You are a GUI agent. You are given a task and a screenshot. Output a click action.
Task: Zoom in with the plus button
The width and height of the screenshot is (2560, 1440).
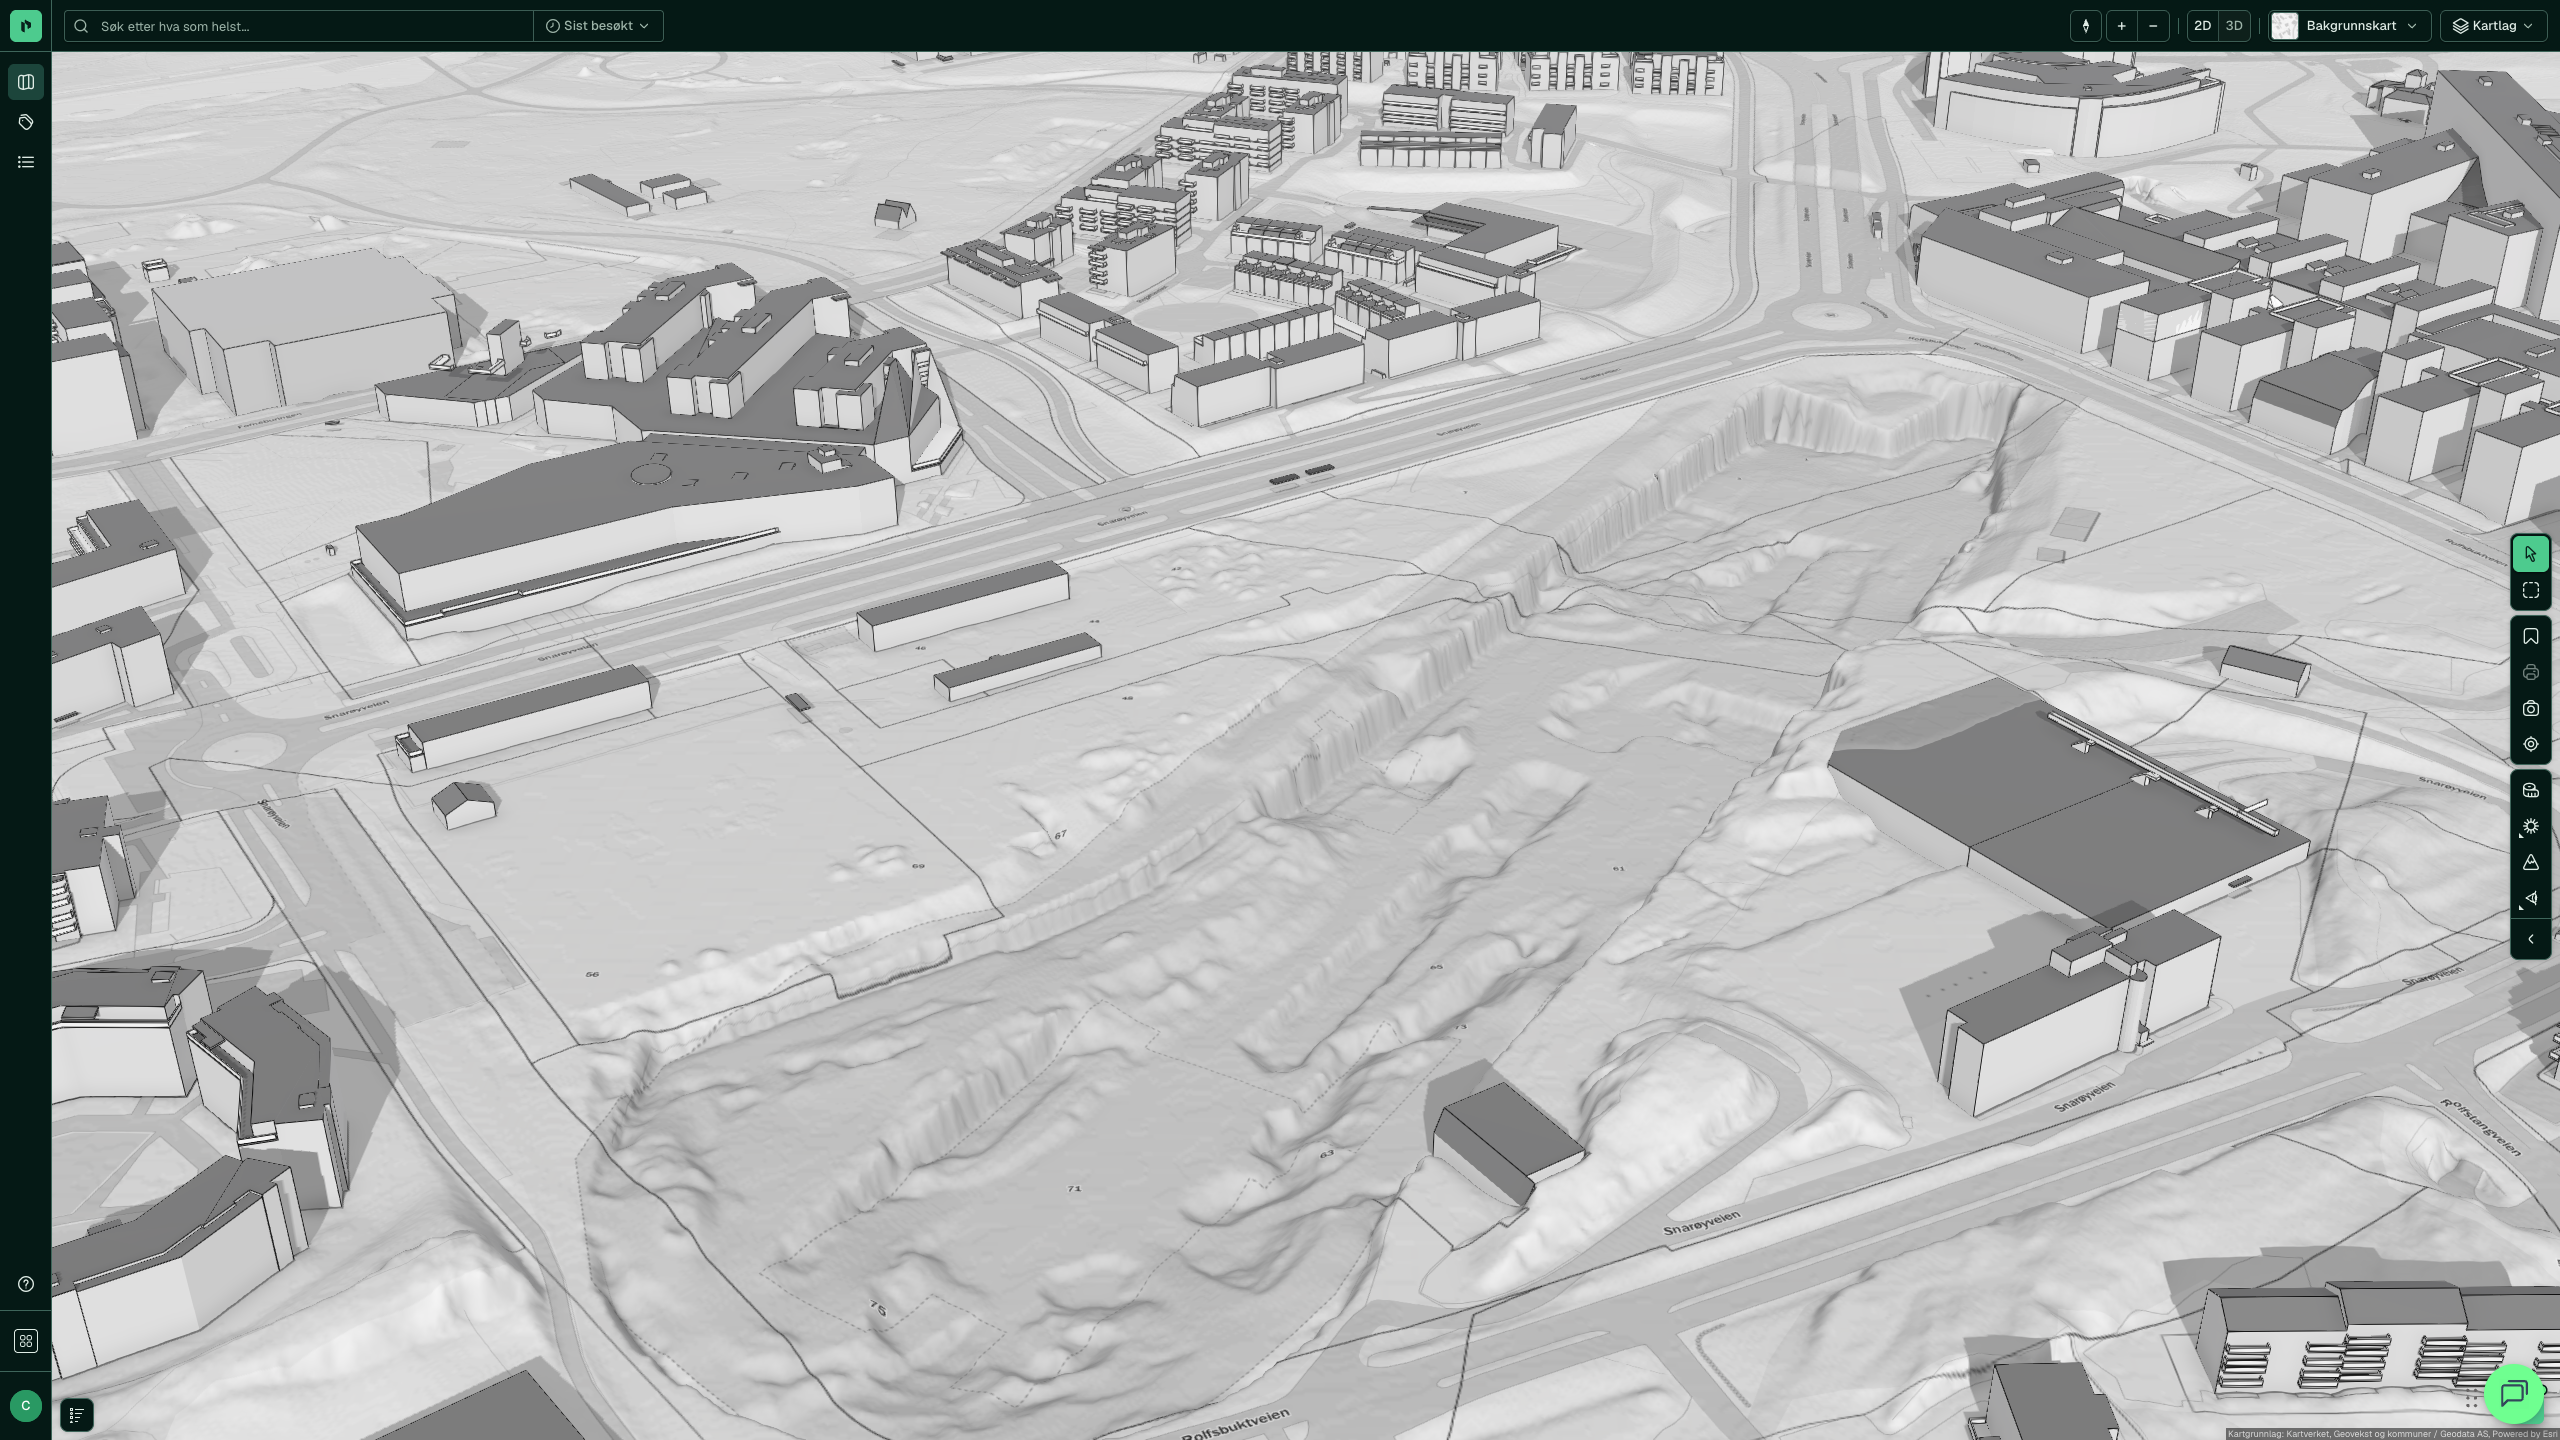click(2121, 26)
